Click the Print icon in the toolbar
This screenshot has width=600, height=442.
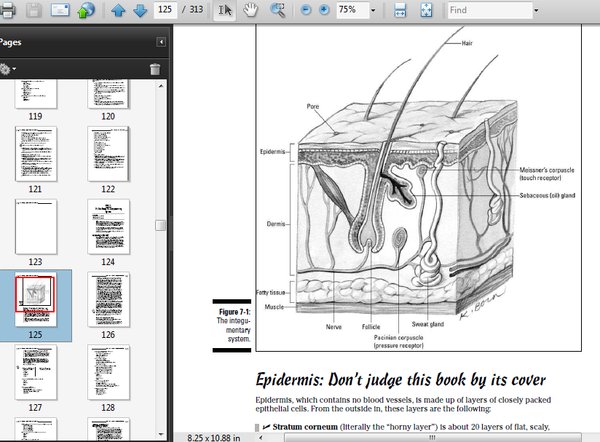click(x=7, y=10)
